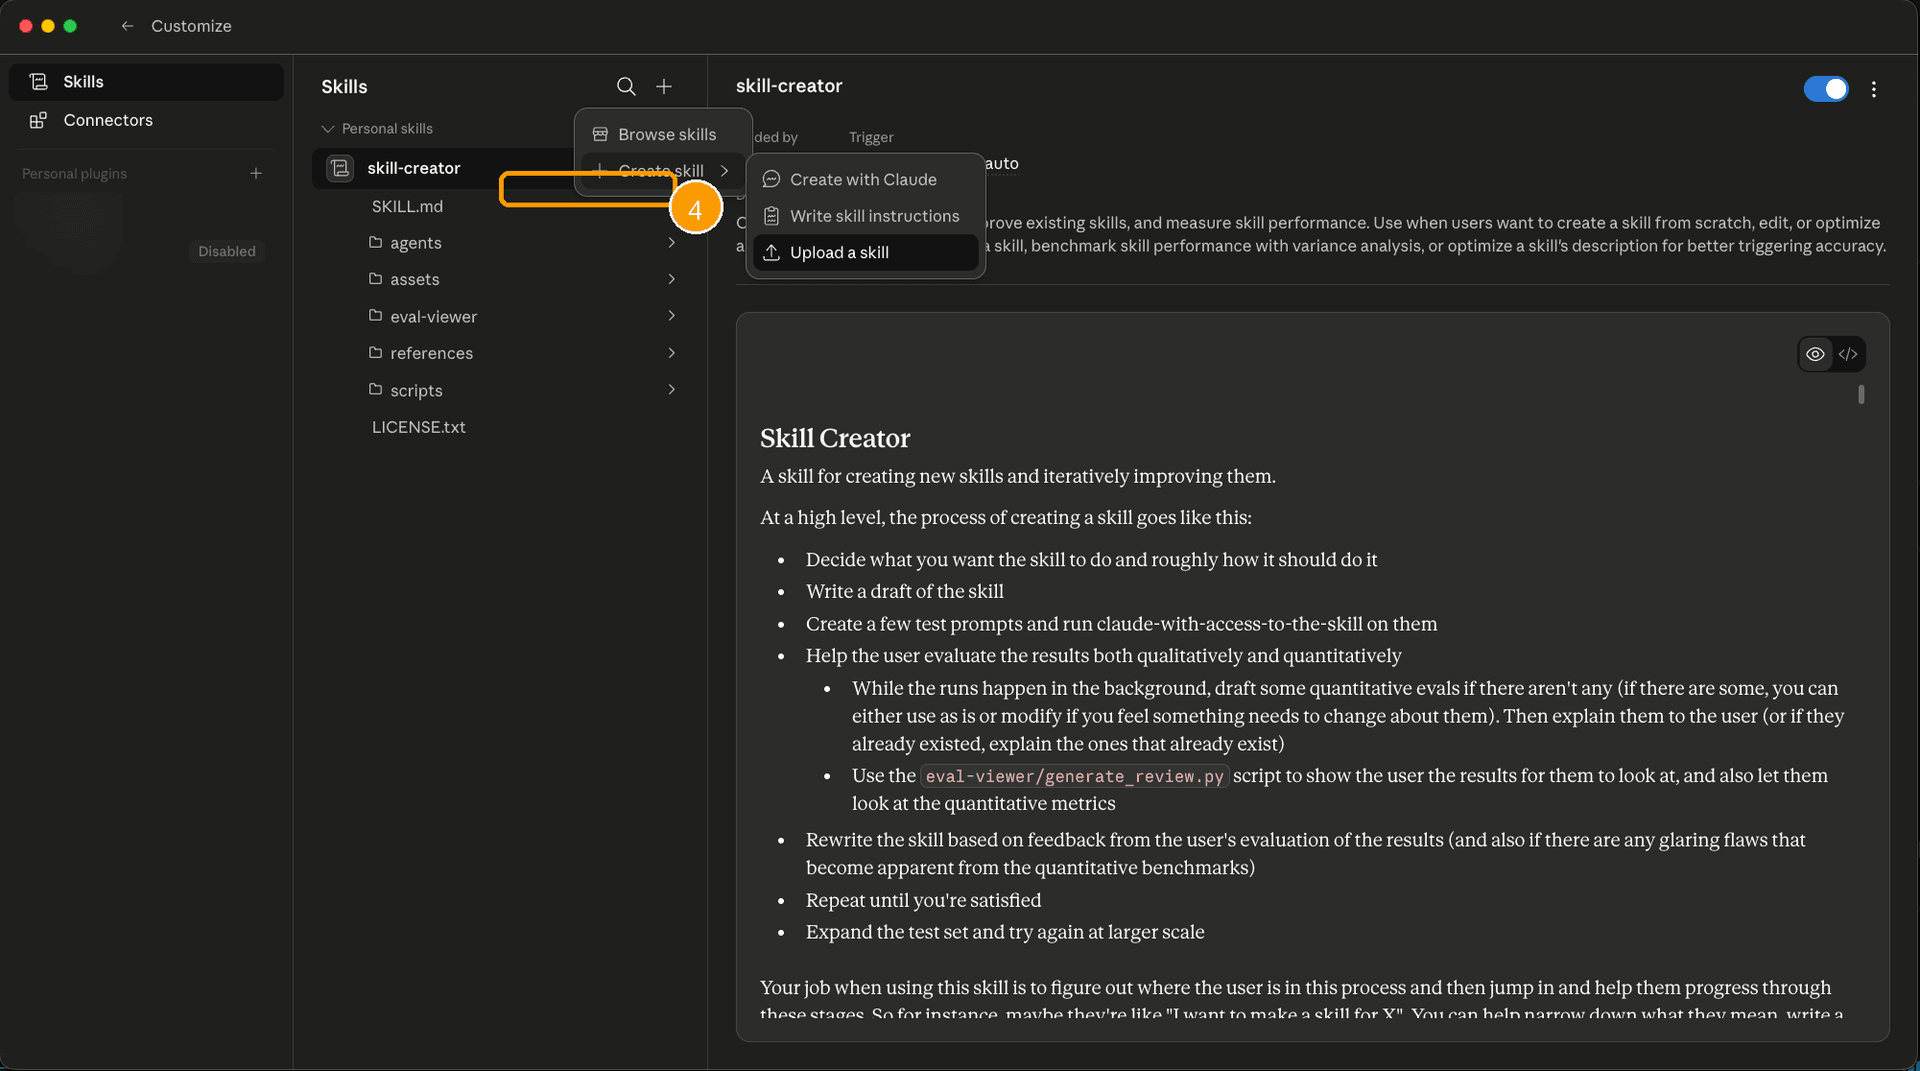
Task: Click the auto trigger value
Action: click(x=1001, y=163)
